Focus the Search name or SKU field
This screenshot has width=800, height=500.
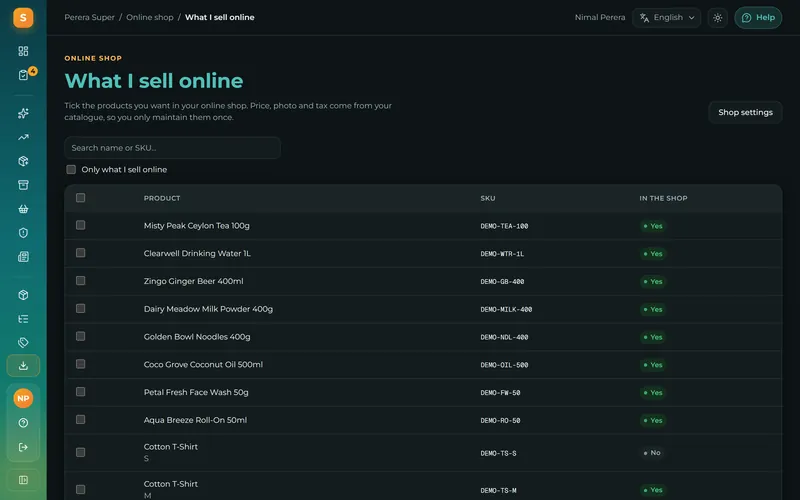172,147
